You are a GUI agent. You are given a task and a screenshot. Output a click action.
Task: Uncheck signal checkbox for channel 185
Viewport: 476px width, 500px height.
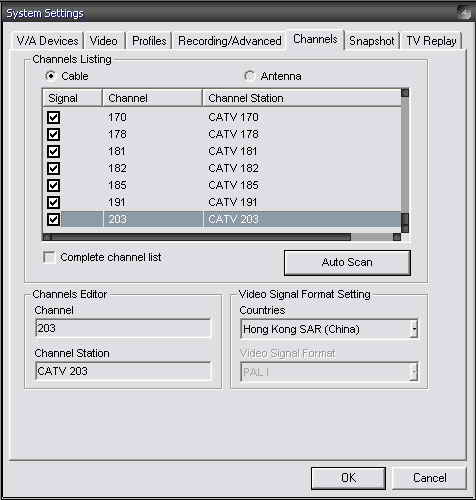click(x=53, y=185)
